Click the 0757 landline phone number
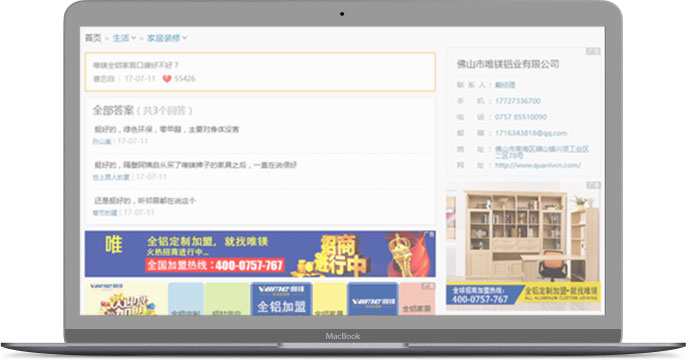The image size is (690, 360). click(x=521, y=117)
